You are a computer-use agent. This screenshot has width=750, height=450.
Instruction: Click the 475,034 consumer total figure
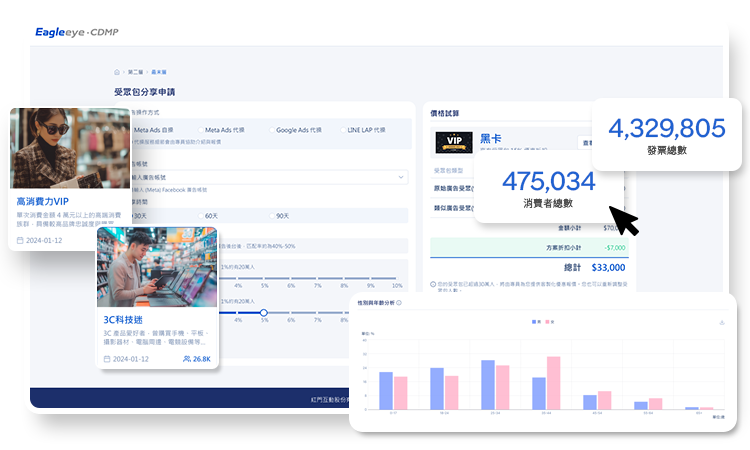pos(549,181)
